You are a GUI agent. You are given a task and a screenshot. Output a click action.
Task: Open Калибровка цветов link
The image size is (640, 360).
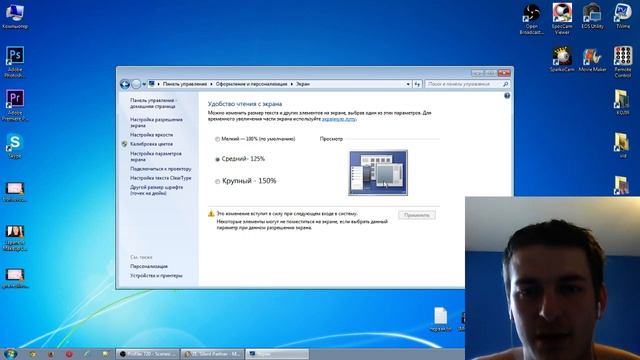point(151,144)
